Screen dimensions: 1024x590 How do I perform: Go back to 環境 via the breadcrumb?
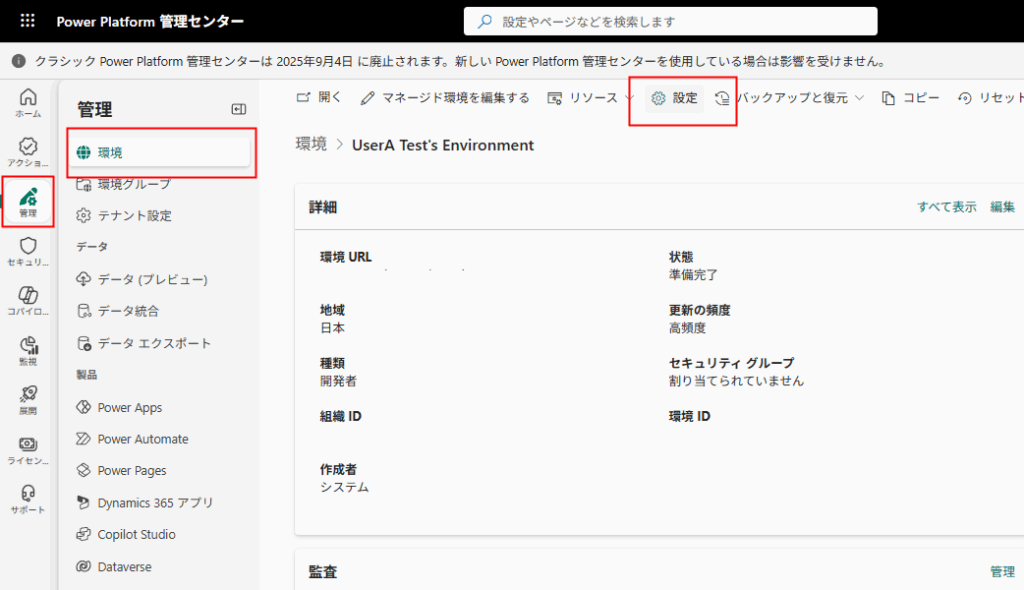(311, 144)
